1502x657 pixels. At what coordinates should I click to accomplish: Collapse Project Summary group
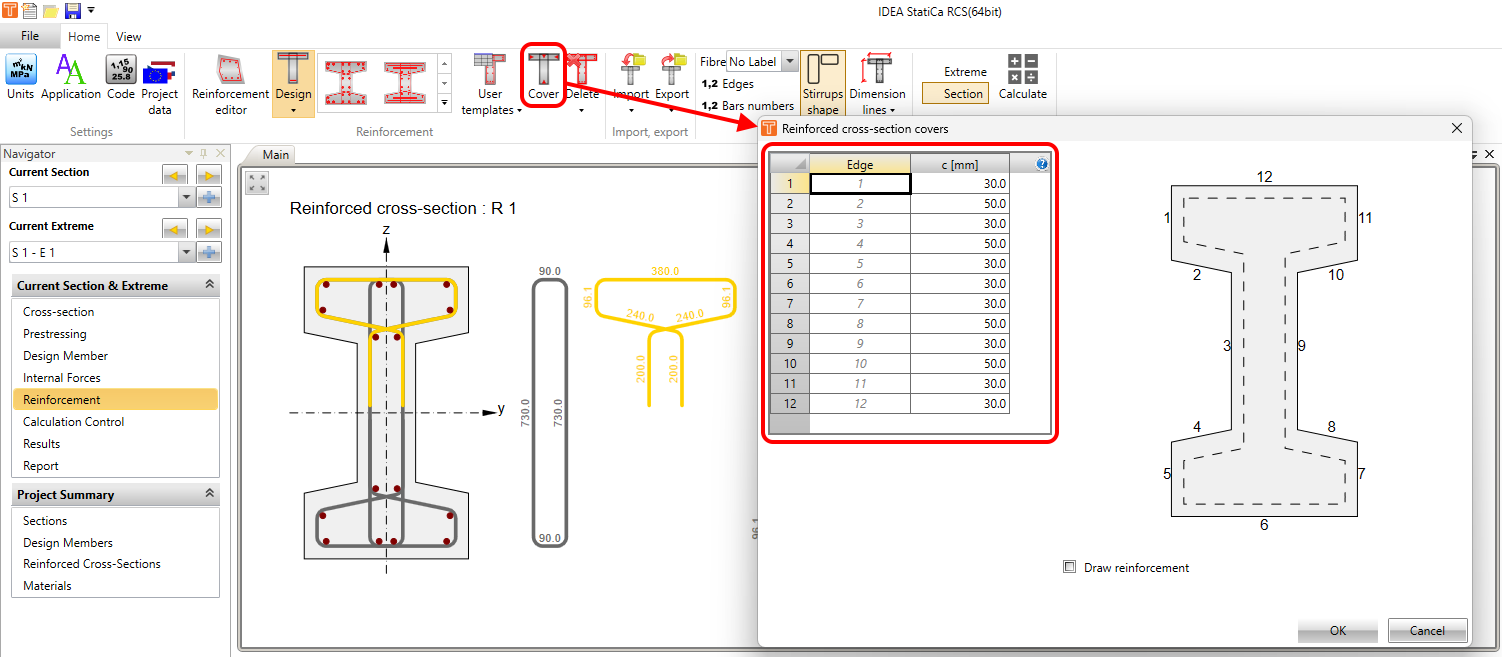pyautogui.click(x=209, y=494)
